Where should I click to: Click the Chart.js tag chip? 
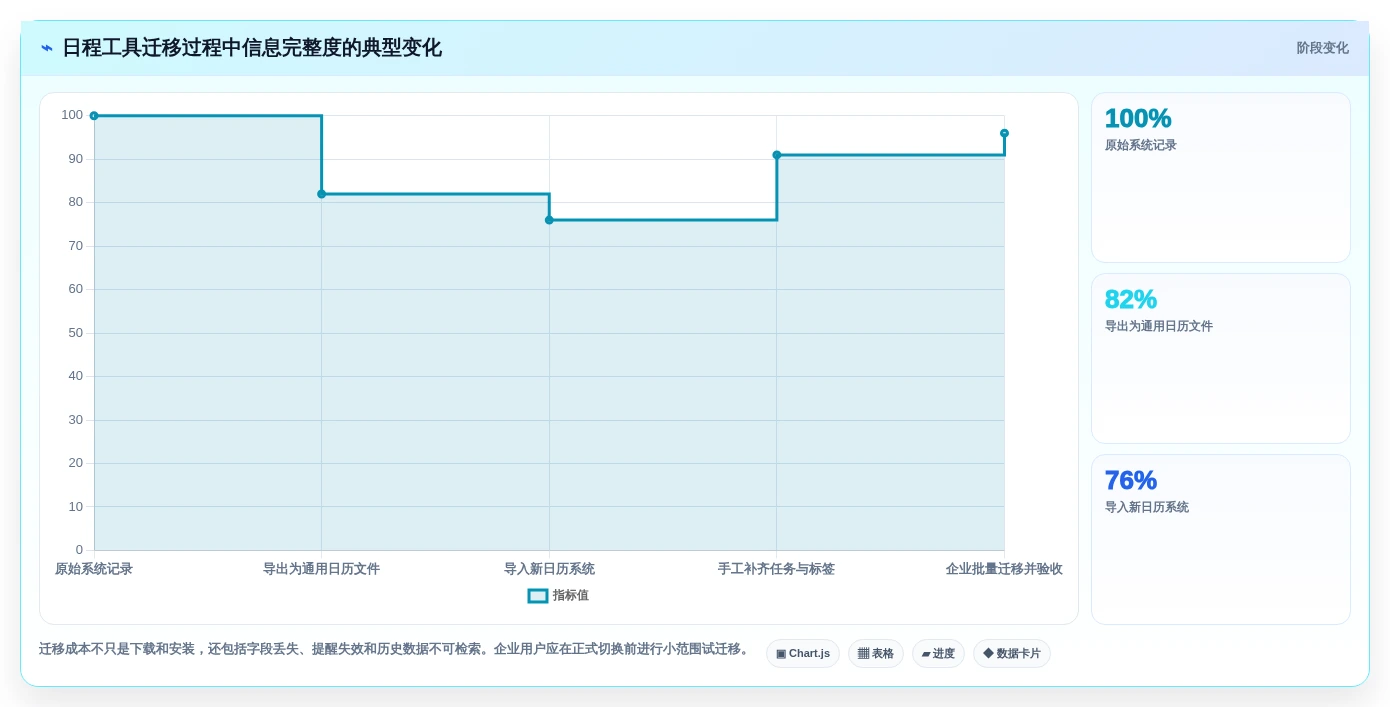[x=803, y=653]
